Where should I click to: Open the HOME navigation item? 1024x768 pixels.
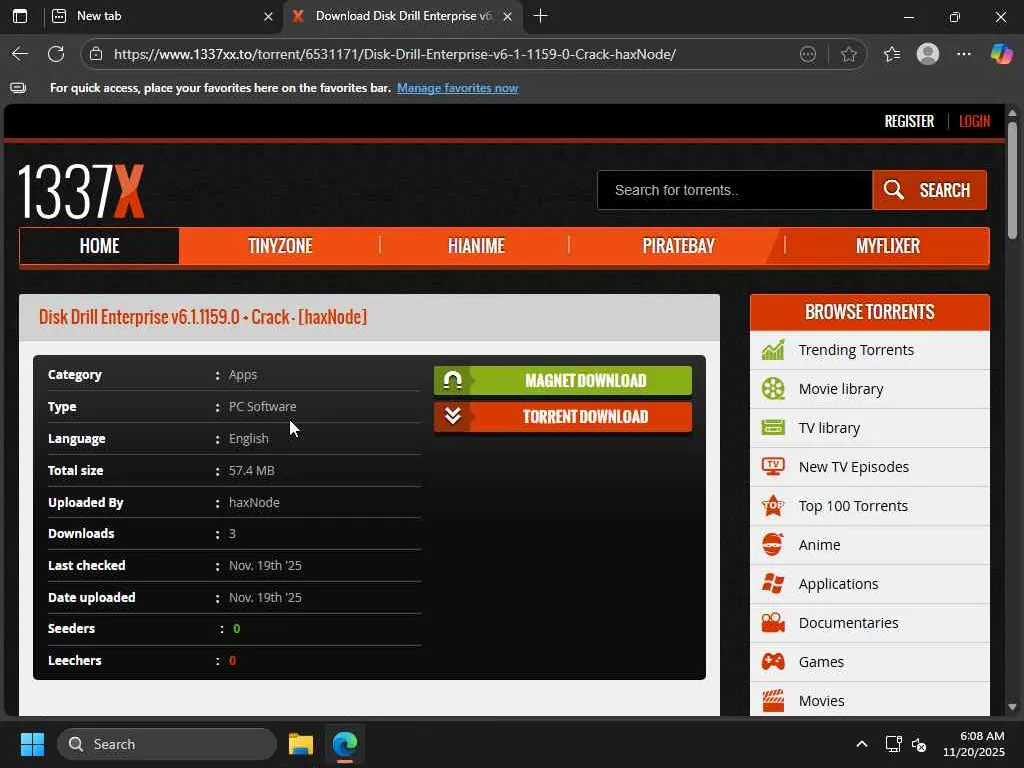(99, 246)
